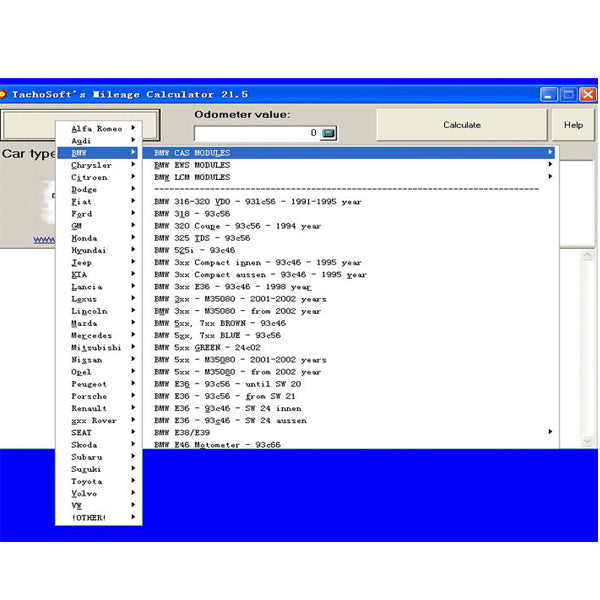The height and width of the screenshot is (600, 600).
Task: Select Toyota from the make menu
Action: 87,481
